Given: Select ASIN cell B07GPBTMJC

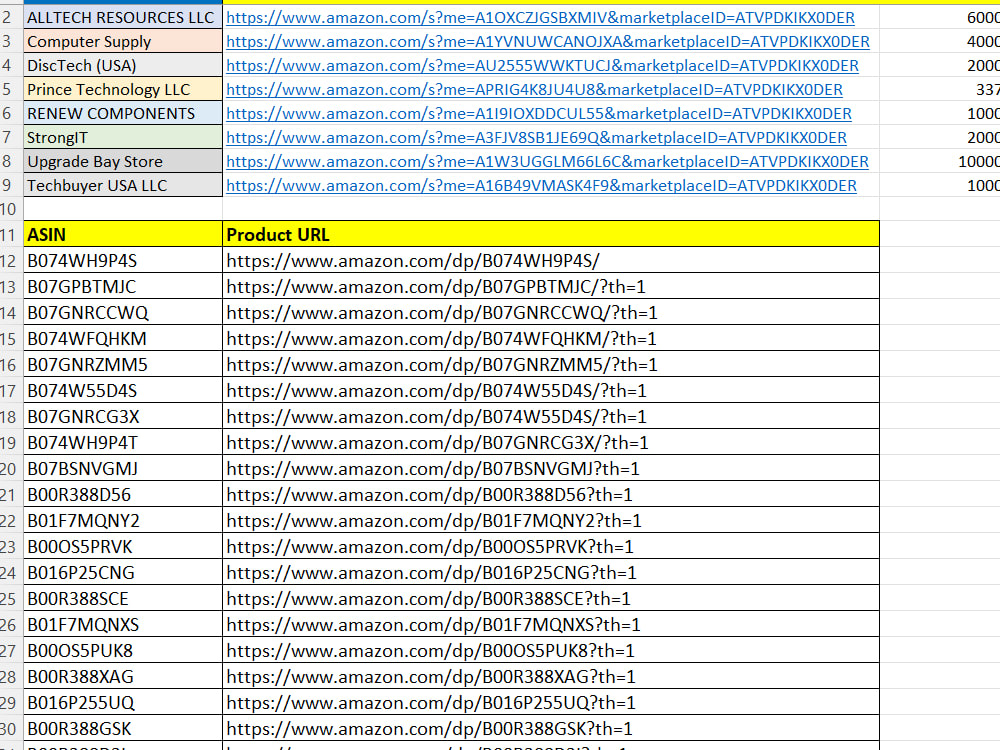Looking at the screenshot, I should [x=123, y=287].
